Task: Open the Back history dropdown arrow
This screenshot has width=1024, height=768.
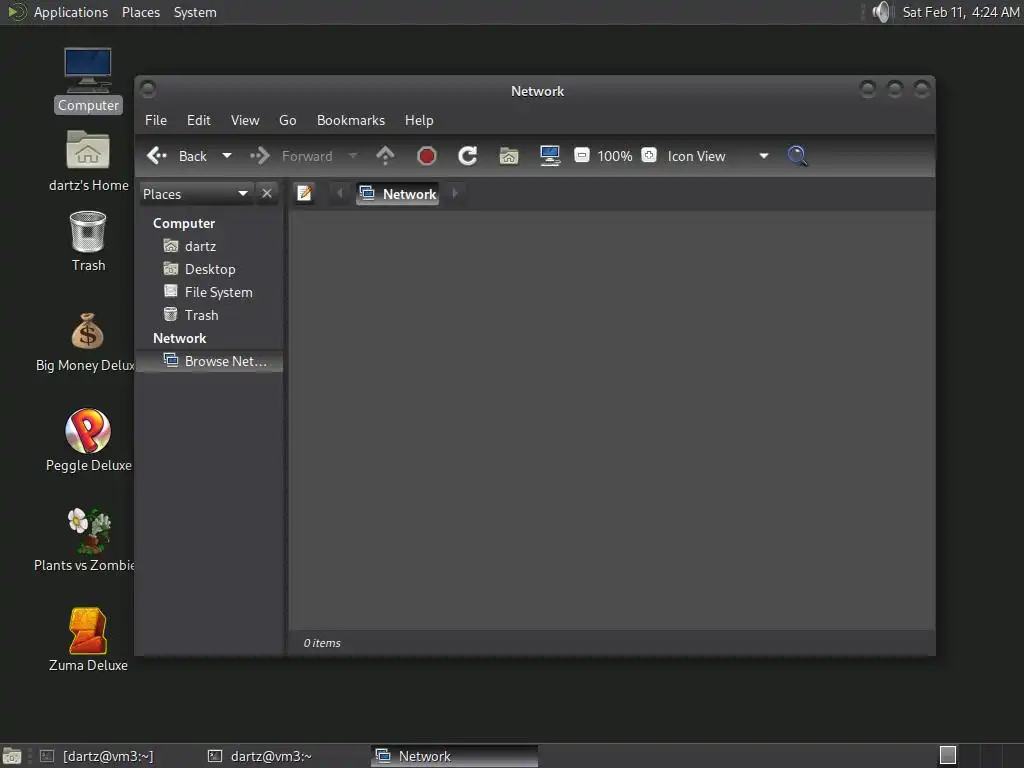Action: (227, 156)
